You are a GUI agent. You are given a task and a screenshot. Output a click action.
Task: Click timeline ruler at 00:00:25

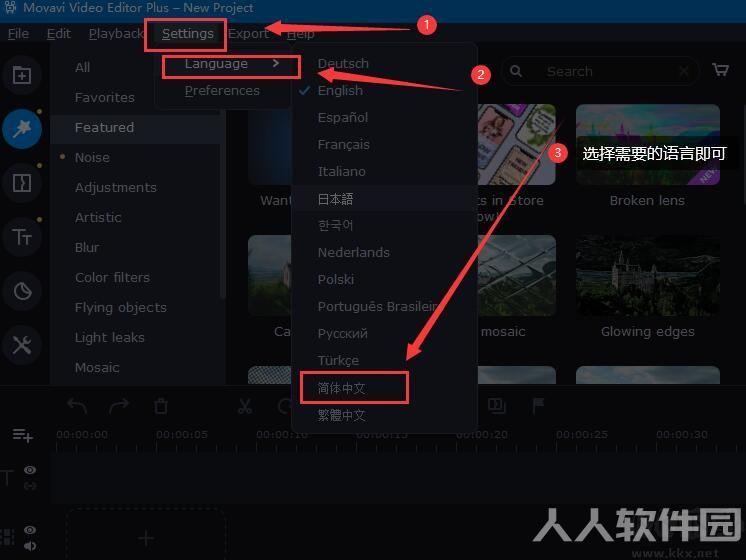coord(581,435)
